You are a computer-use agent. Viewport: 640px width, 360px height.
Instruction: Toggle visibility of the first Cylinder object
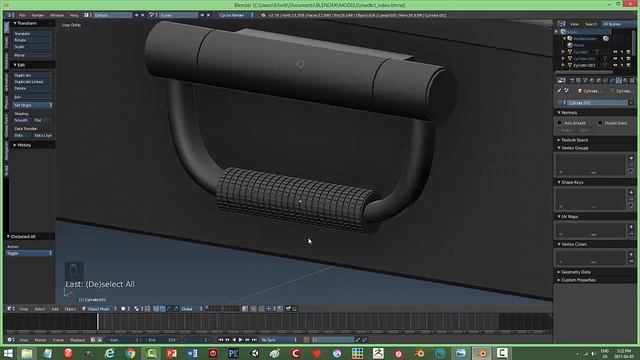pyautogui.click(x=615, y=52)
